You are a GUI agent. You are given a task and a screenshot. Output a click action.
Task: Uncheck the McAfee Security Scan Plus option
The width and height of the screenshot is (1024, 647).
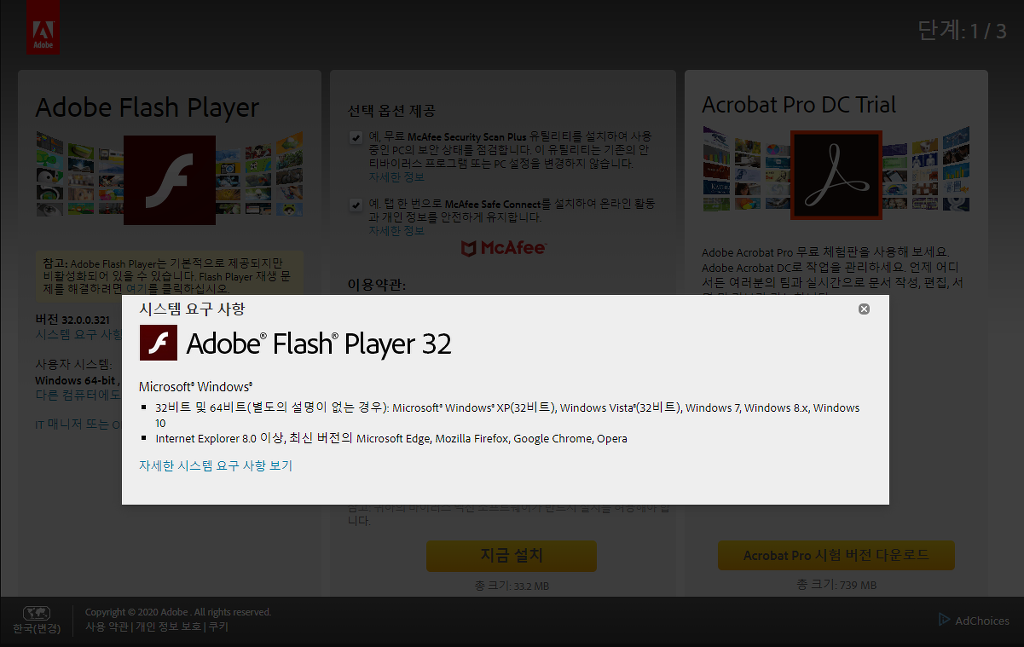[356, 137]
